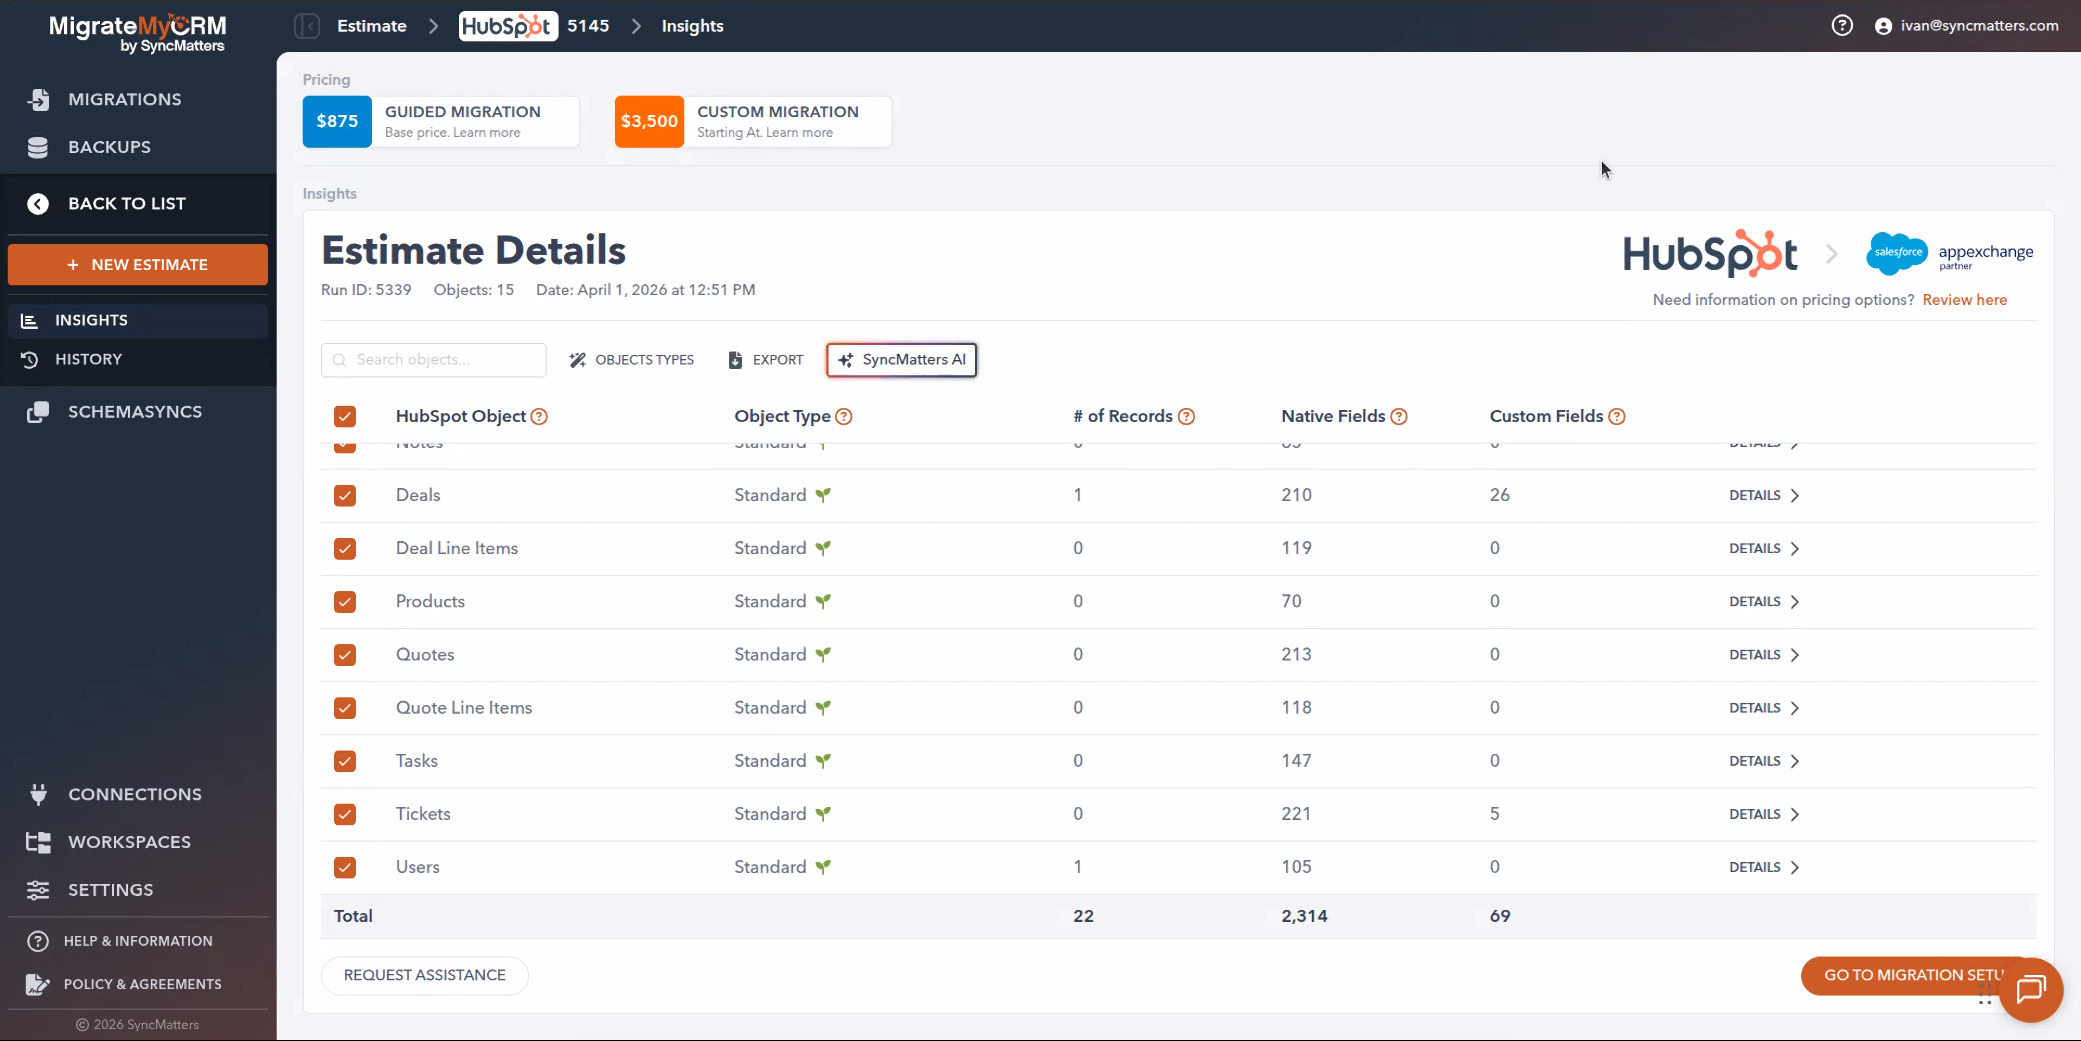Screen dimensions: 2081x1041
Task: Toggle the select-all header checkbox
Action: tap(345, 417)
